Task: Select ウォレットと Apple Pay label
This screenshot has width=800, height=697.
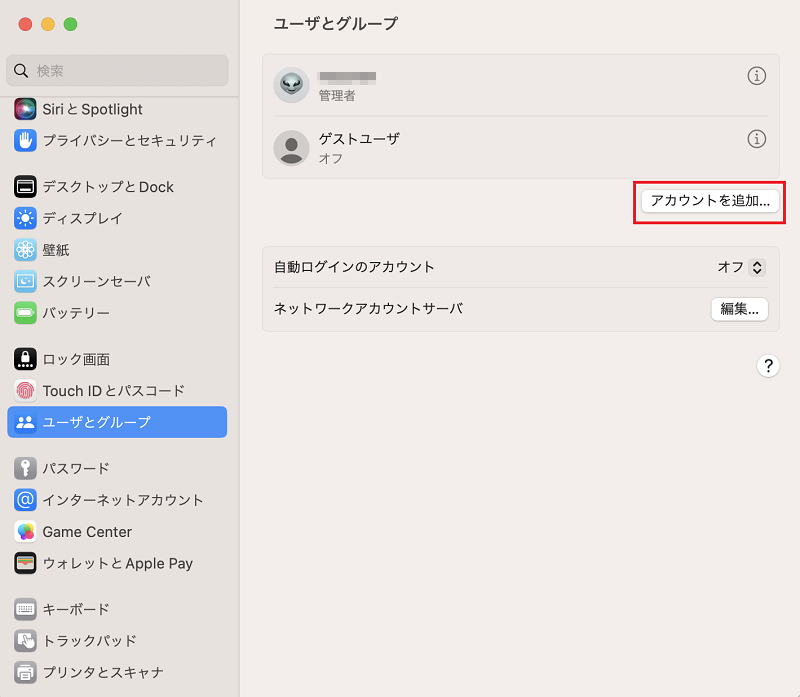Action: [x=118, y=563]
